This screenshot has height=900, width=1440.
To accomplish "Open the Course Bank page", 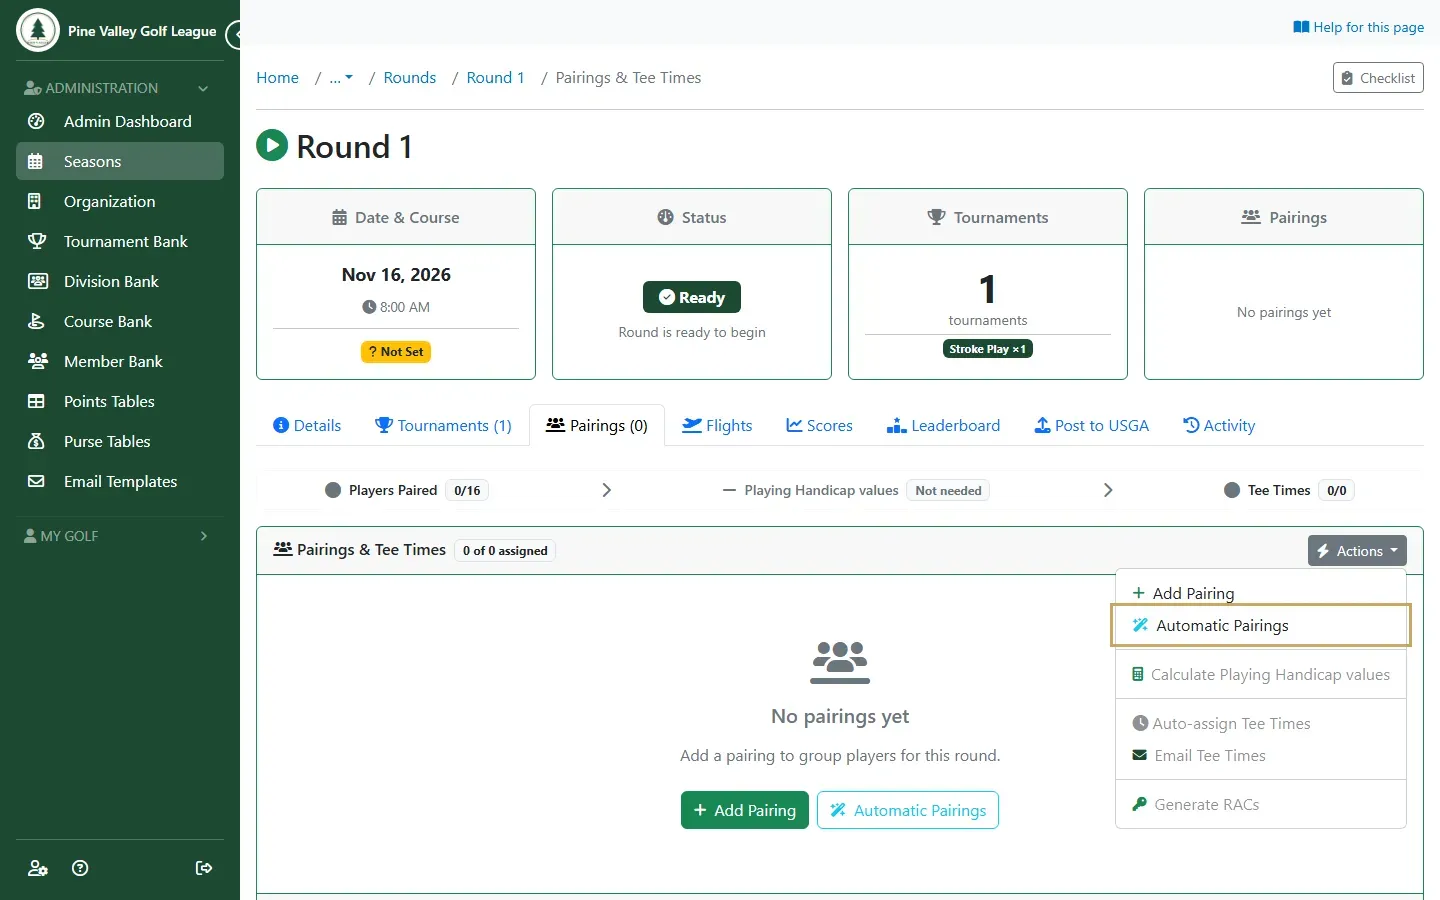I will 120,321.
